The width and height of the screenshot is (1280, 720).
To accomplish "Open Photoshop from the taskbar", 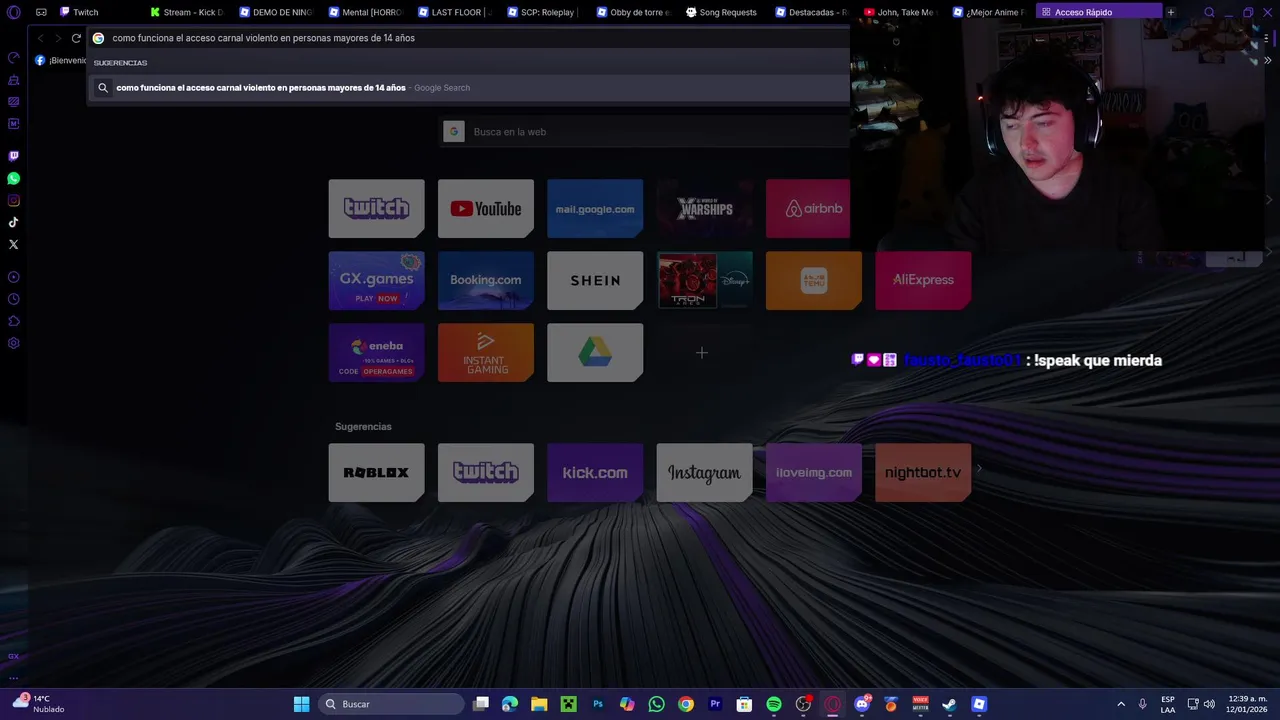I will (x=598, y=704).
